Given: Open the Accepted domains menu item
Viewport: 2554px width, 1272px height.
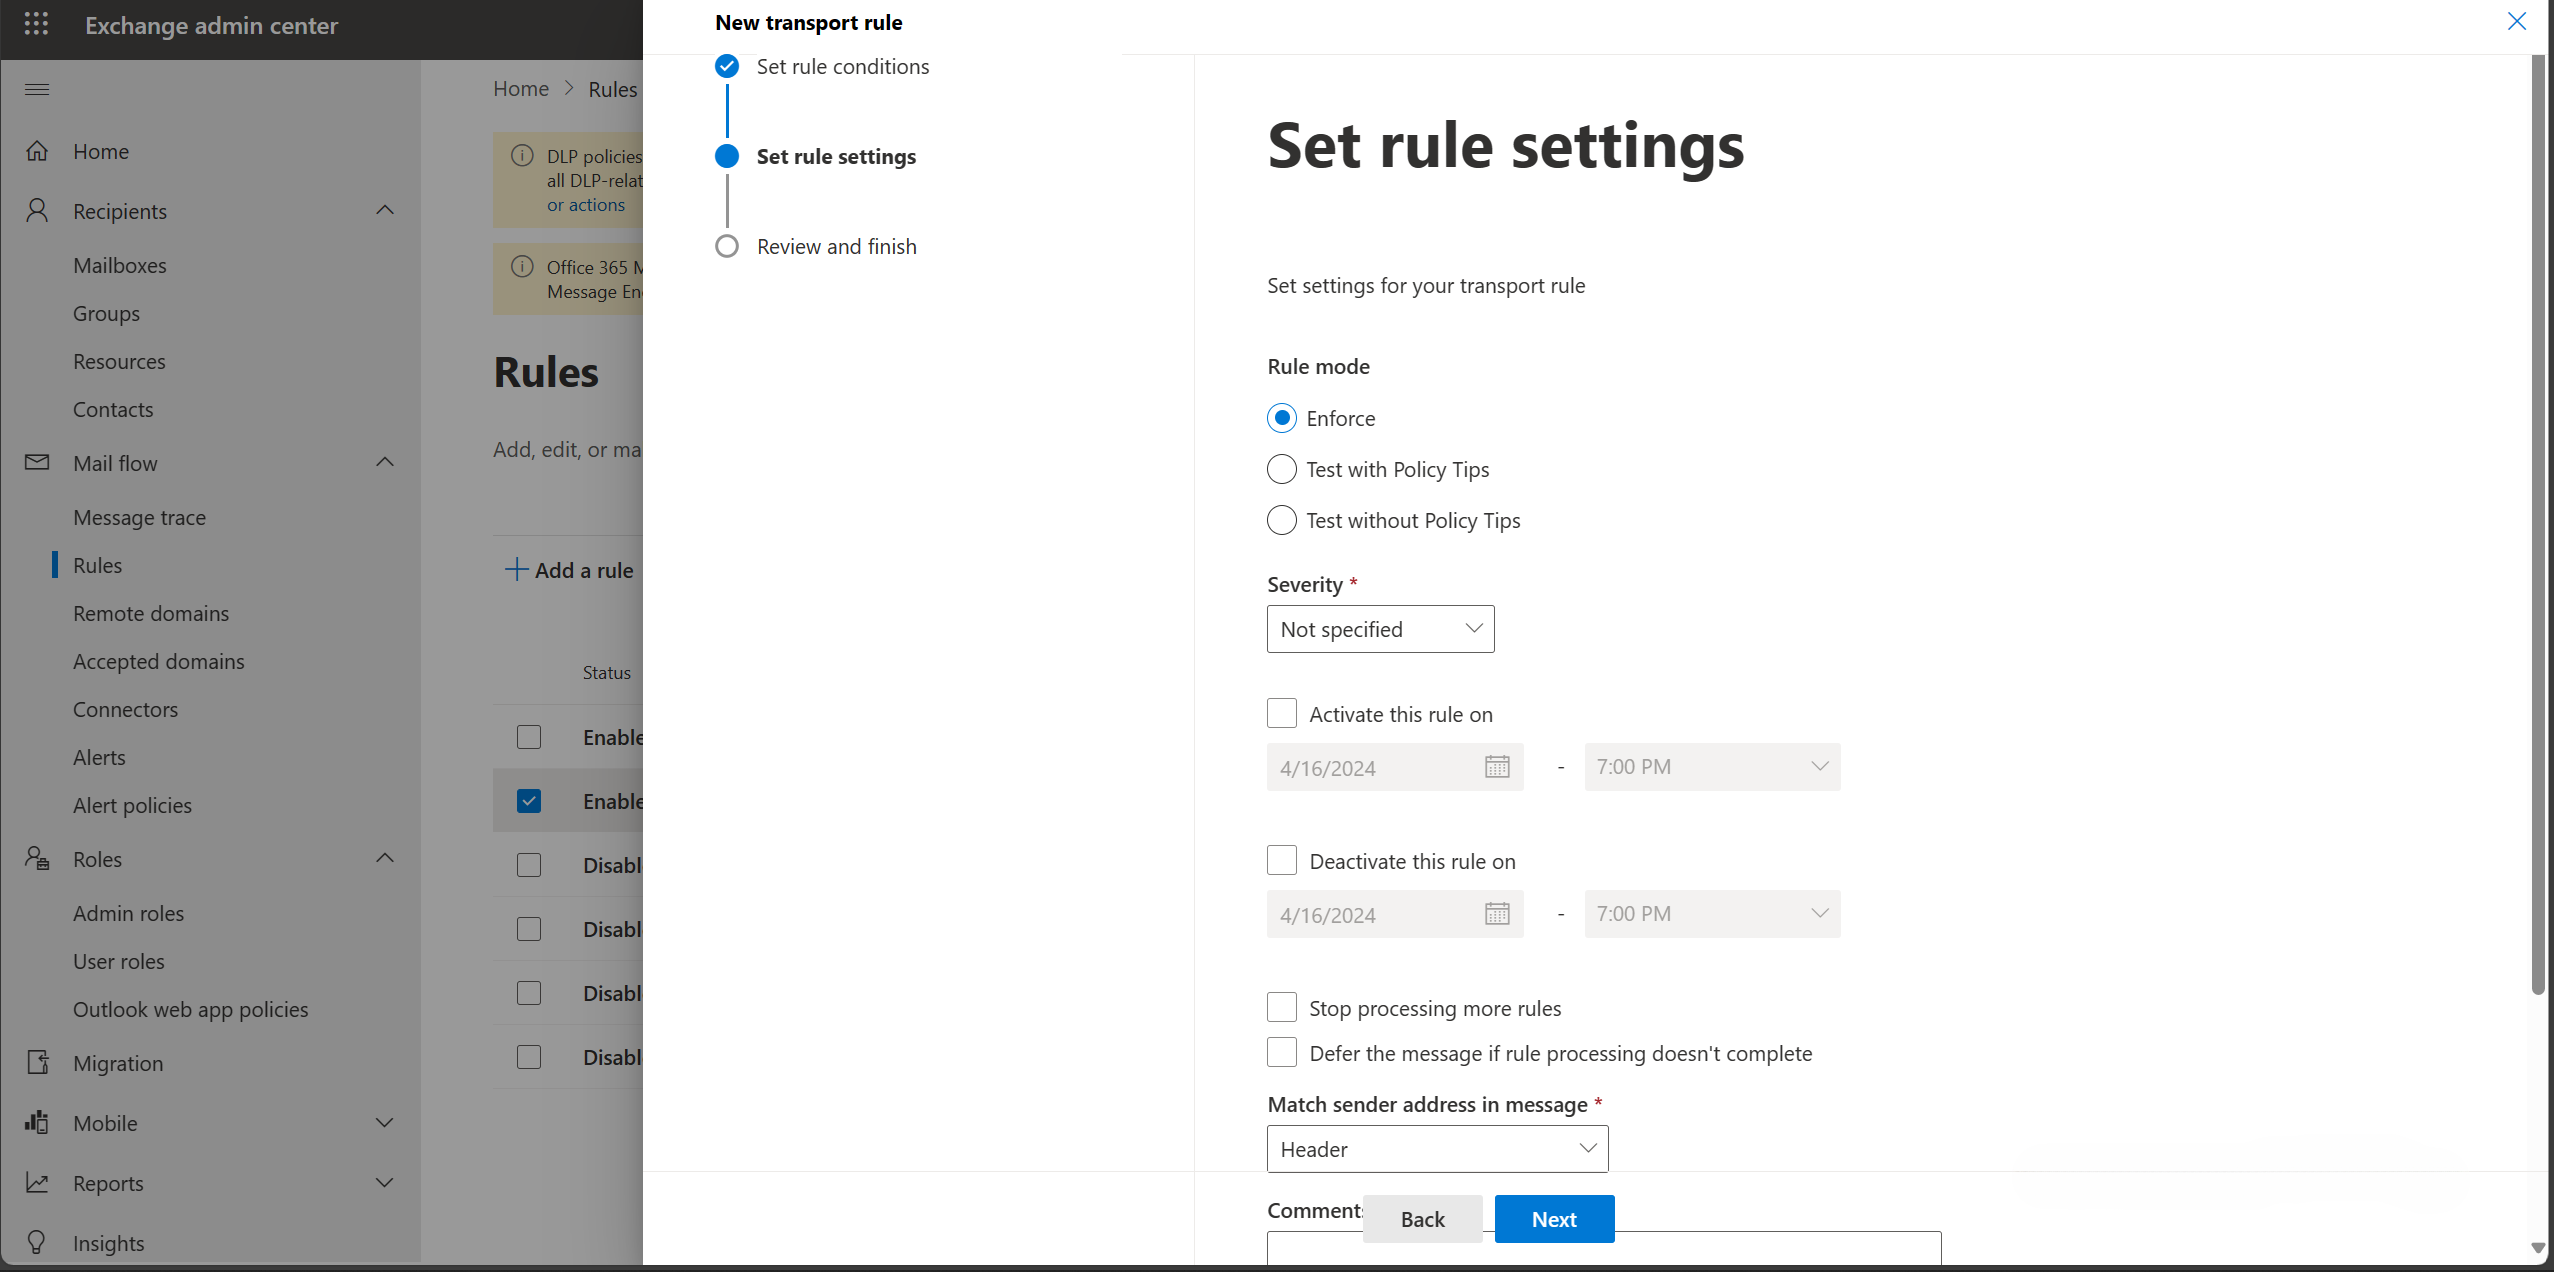Looking at the screenshot, I should 158,661.
